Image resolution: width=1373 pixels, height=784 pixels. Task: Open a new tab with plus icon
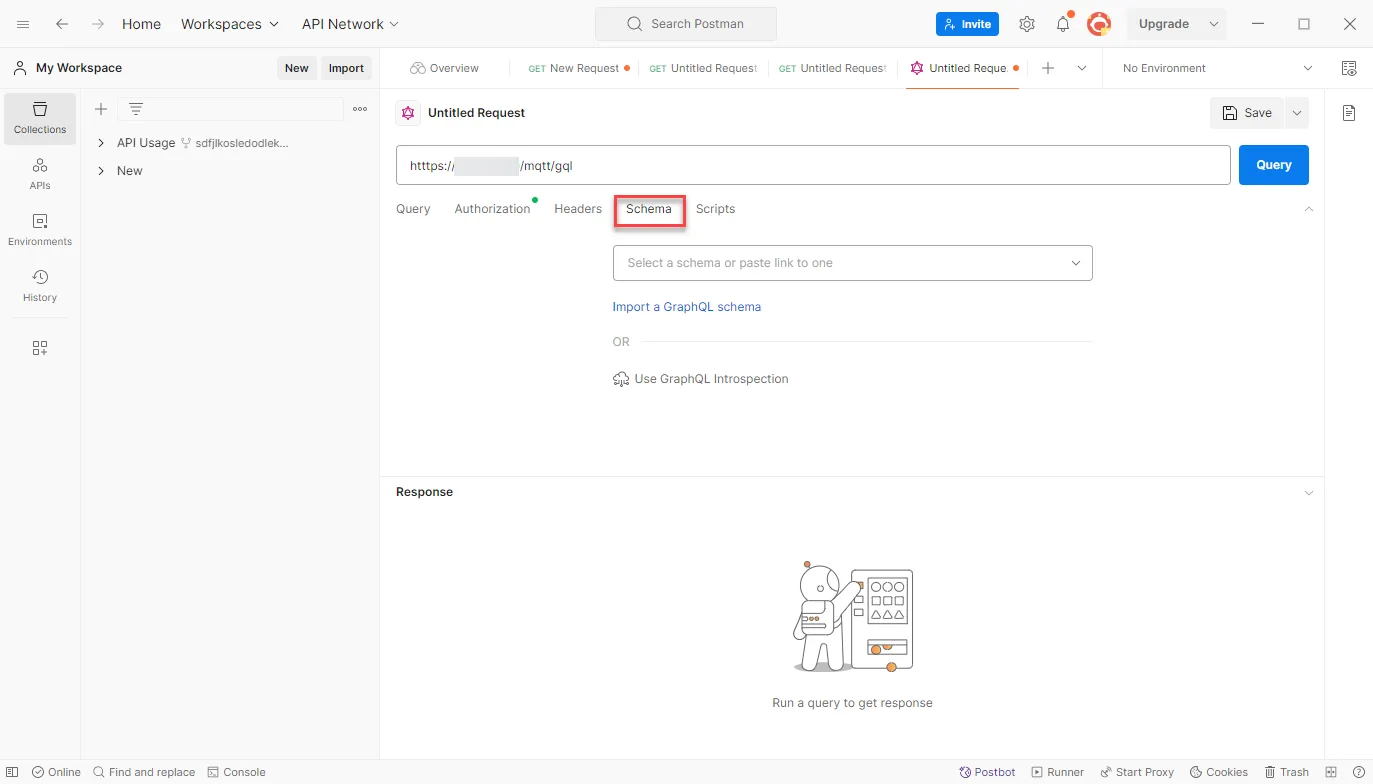(1048, 68)
